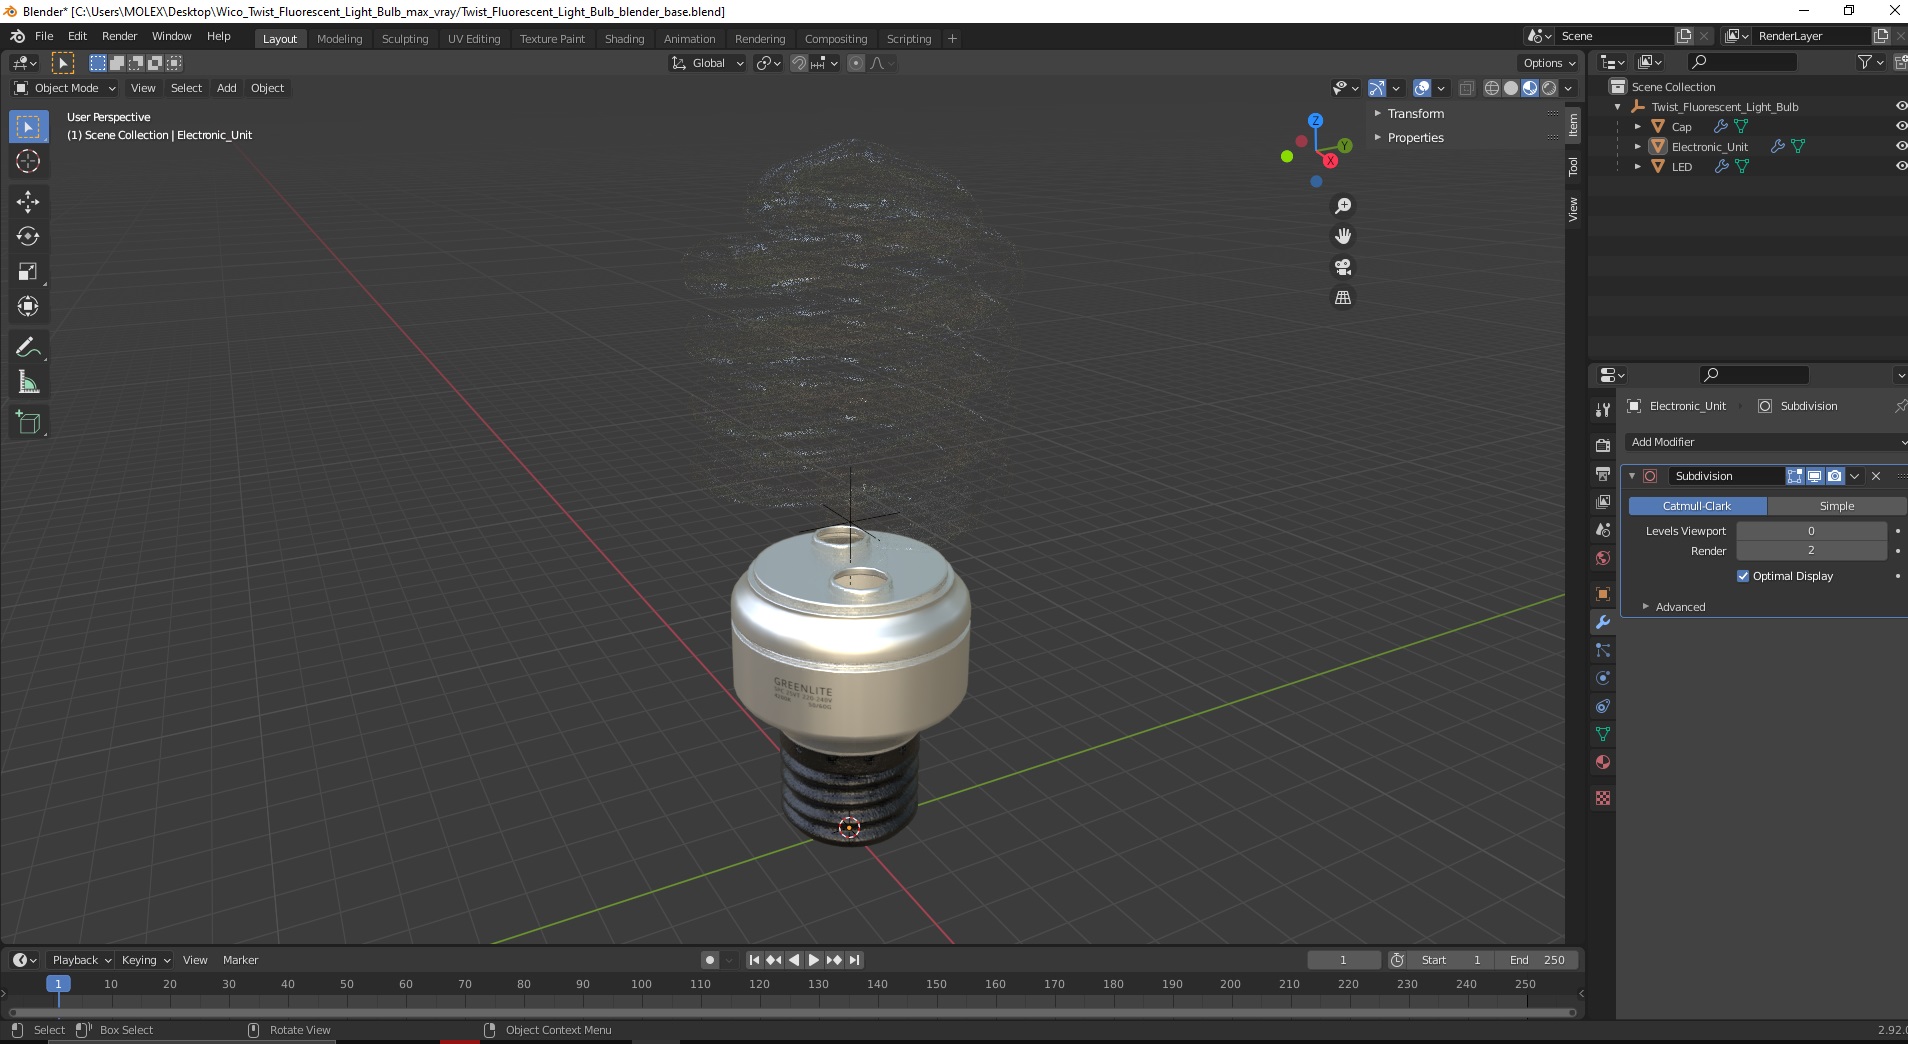Screen dimensions: 1908x1044
Task: Hide the Twist_Fluorescent_Light_Bulb collection
Action: [1900, 106]
